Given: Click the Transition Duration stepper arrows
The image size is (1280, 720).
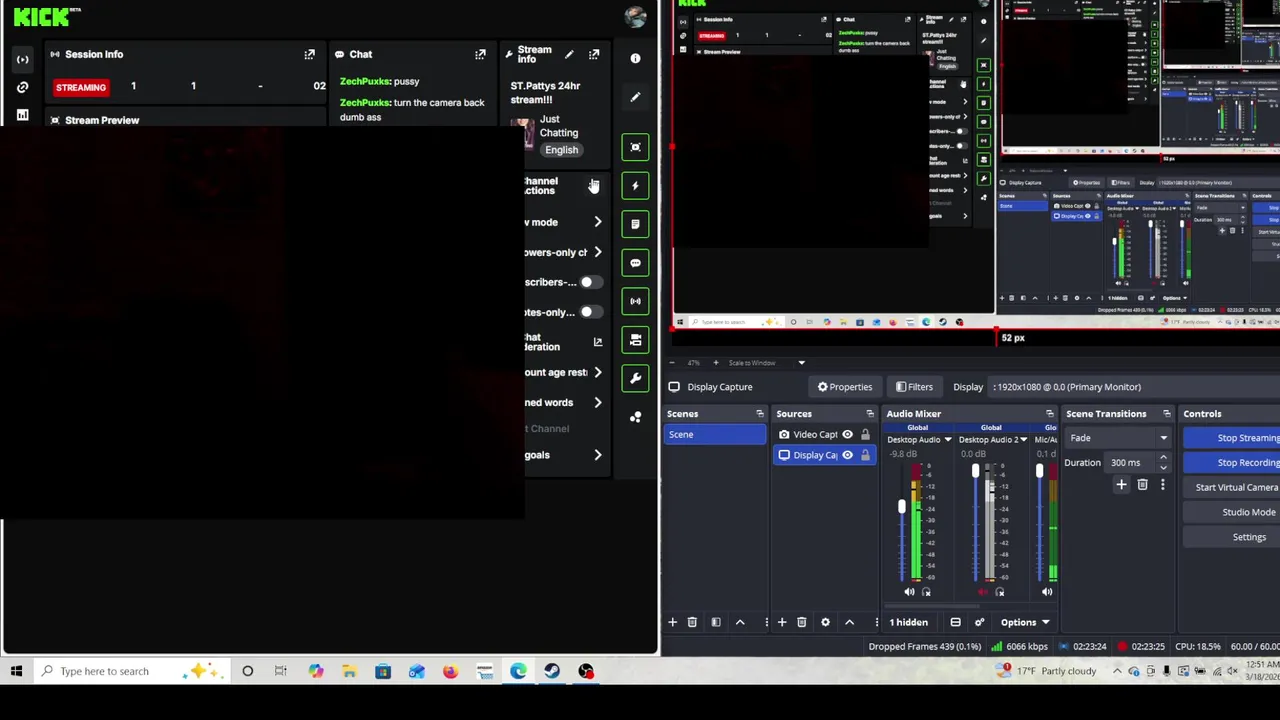Looking at the screenshot, I should [1163, 462].
